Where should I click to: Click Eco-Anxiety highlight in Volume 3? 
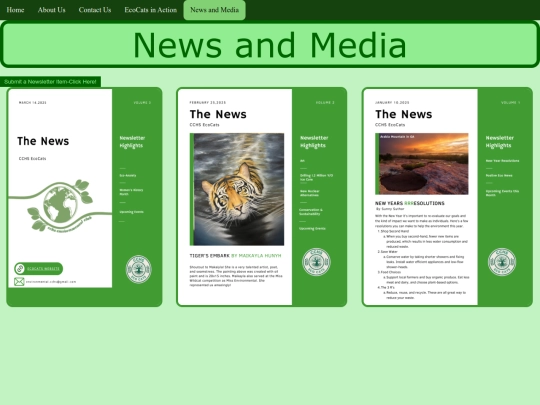click(x=128, y=176)
